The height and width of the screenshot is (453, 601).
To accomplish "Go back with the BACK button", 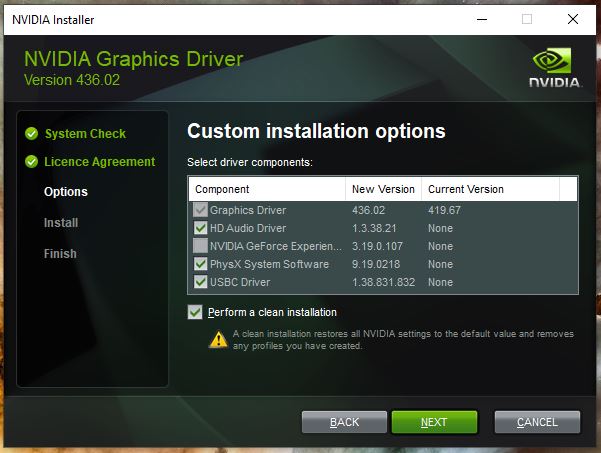I will point(344,422).
